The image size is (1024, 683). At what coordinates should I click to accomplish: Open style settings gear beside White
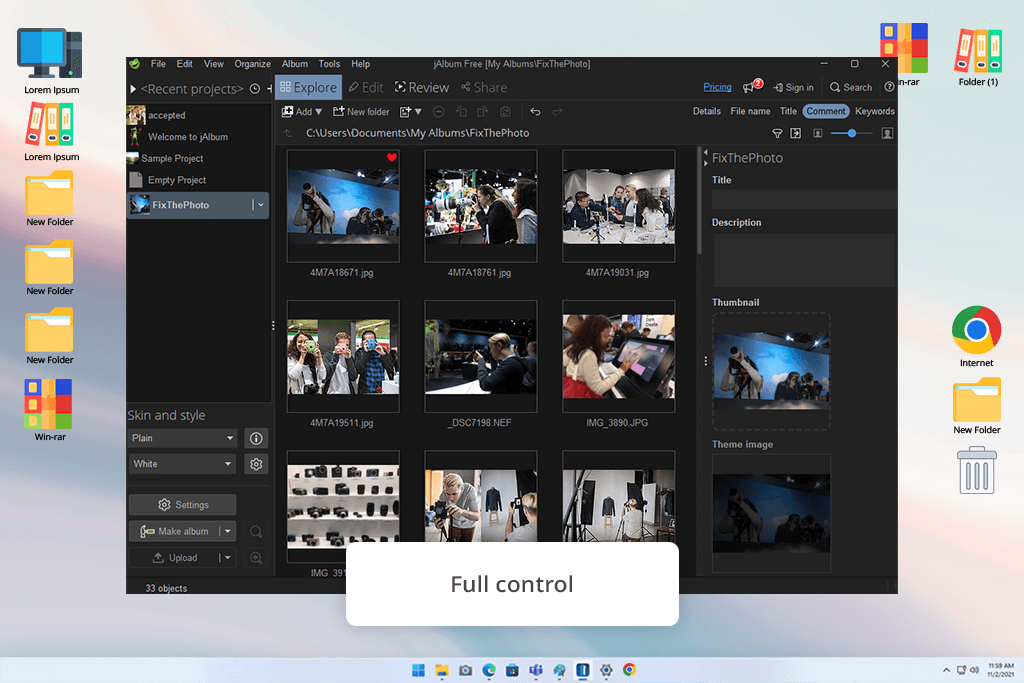point(256,464)
